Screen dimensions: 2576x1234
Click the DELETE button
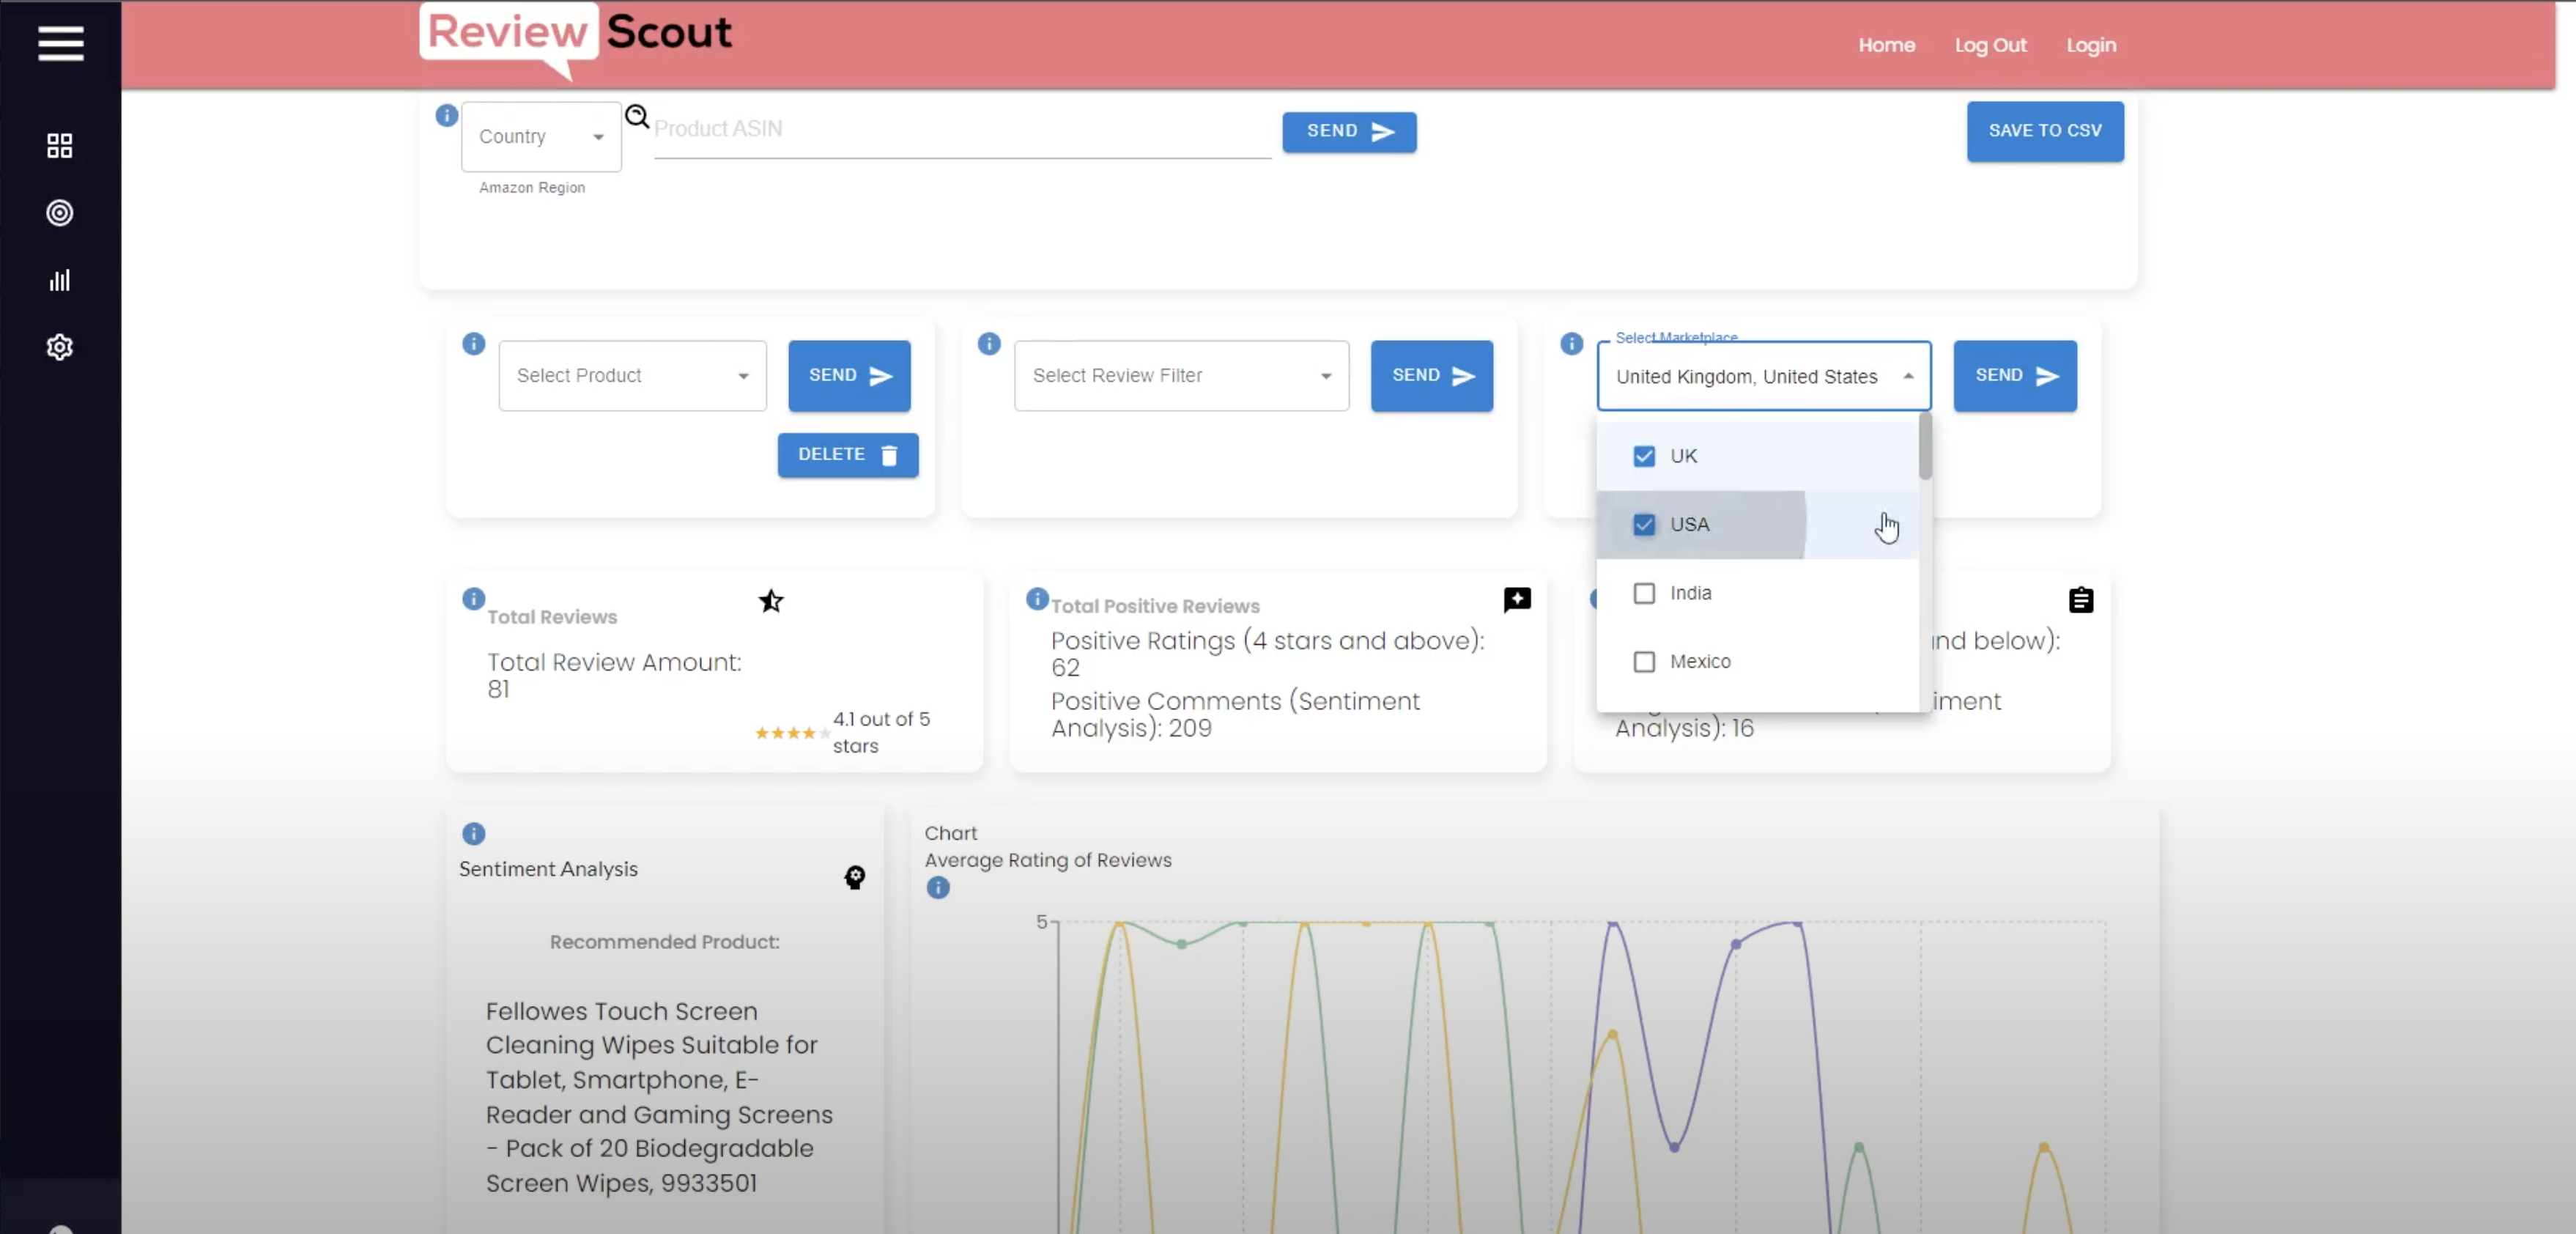[848, 455]
